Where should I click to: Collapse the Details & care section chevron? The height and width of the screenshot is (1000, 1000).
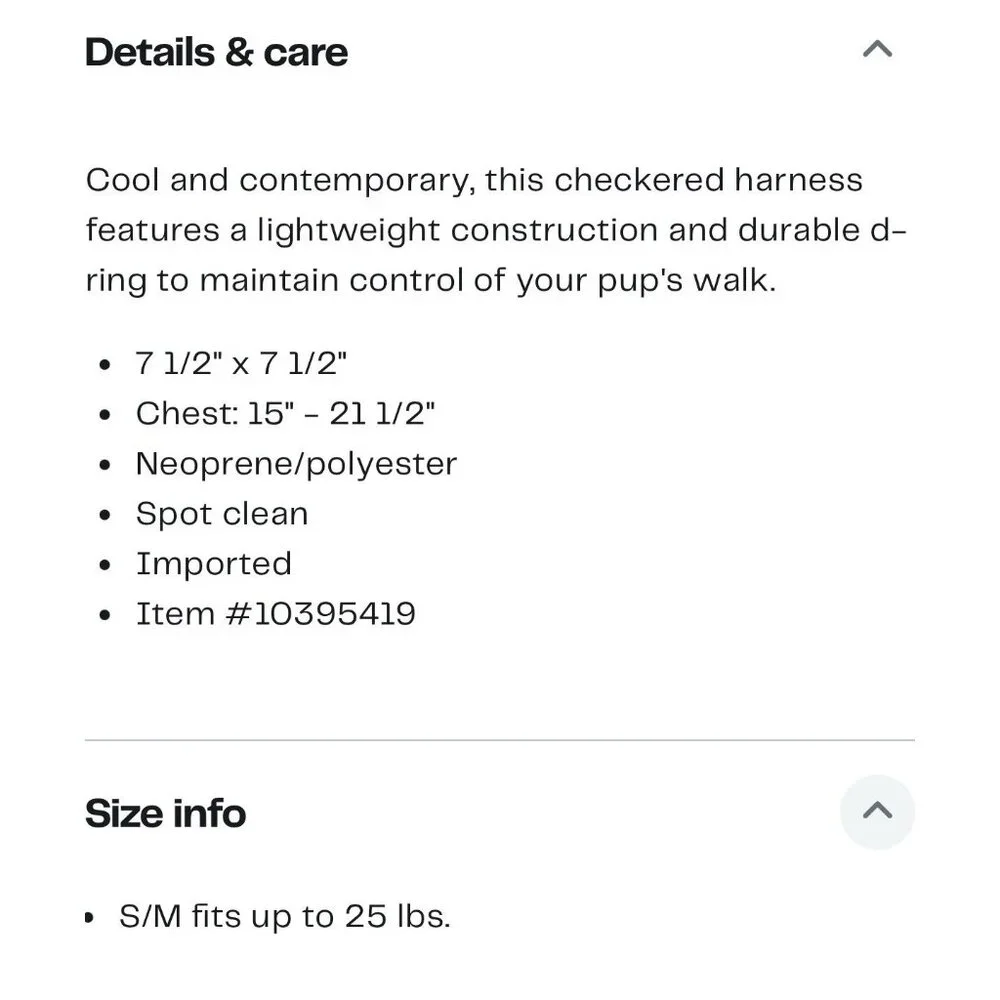click(877, 49)
